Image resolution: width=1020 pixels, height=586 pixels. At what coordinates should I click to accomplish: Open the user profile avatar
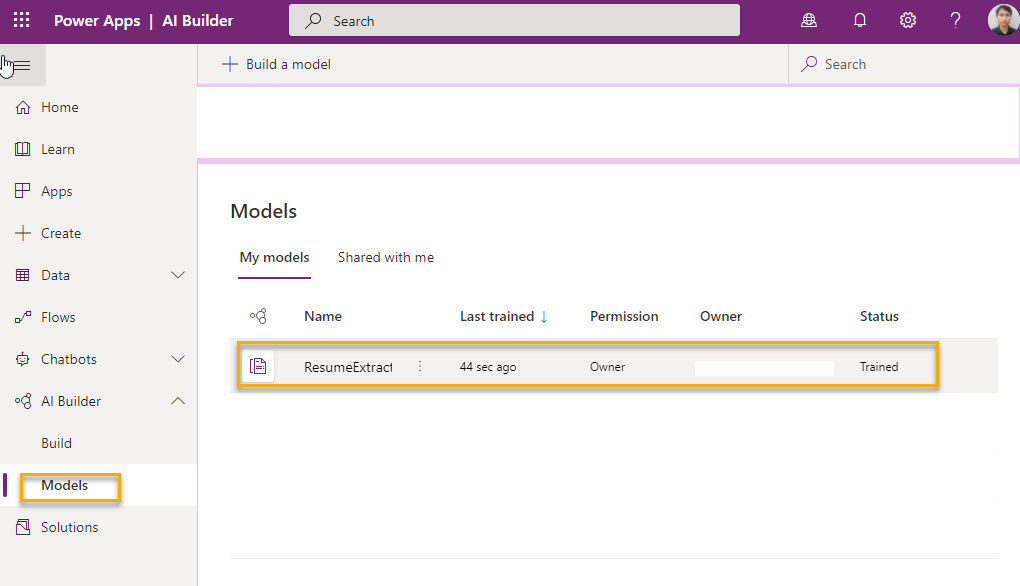point(1003,20)
